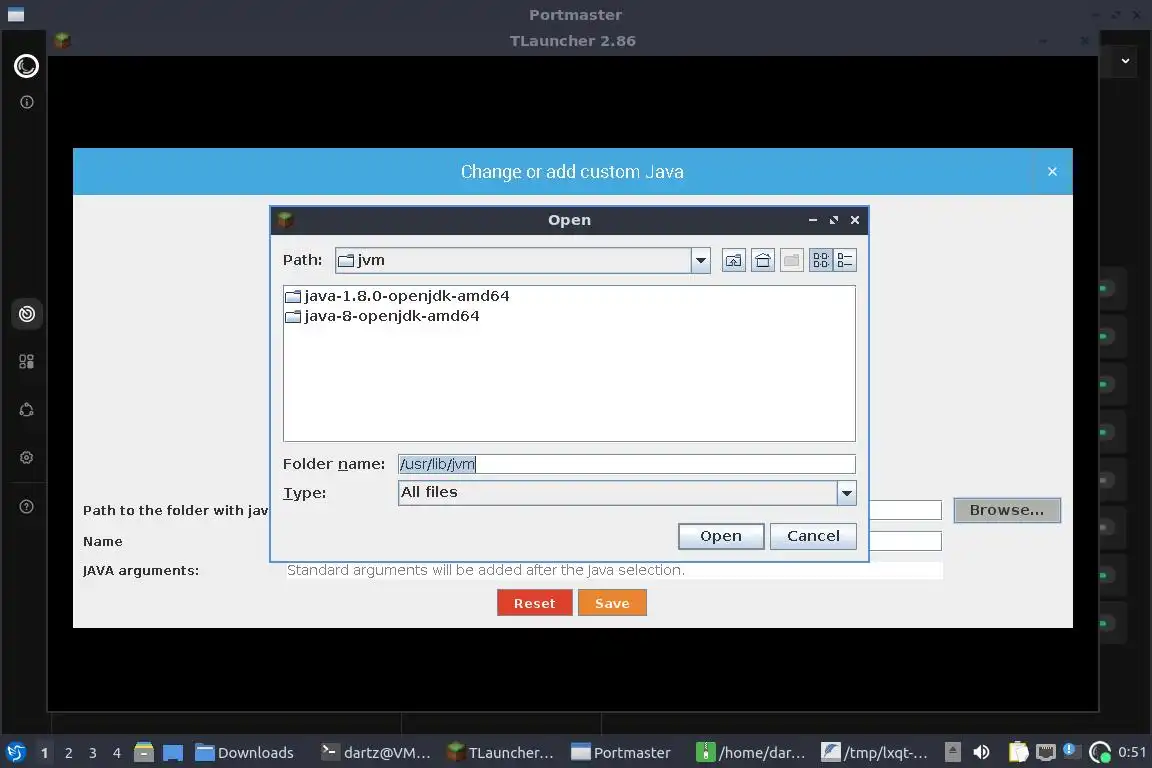Viewport: 1152px width, 768px height.
Task: Click the folder icon beside java-1.8.0-openjdk-amd64
Action: [293, 296]
